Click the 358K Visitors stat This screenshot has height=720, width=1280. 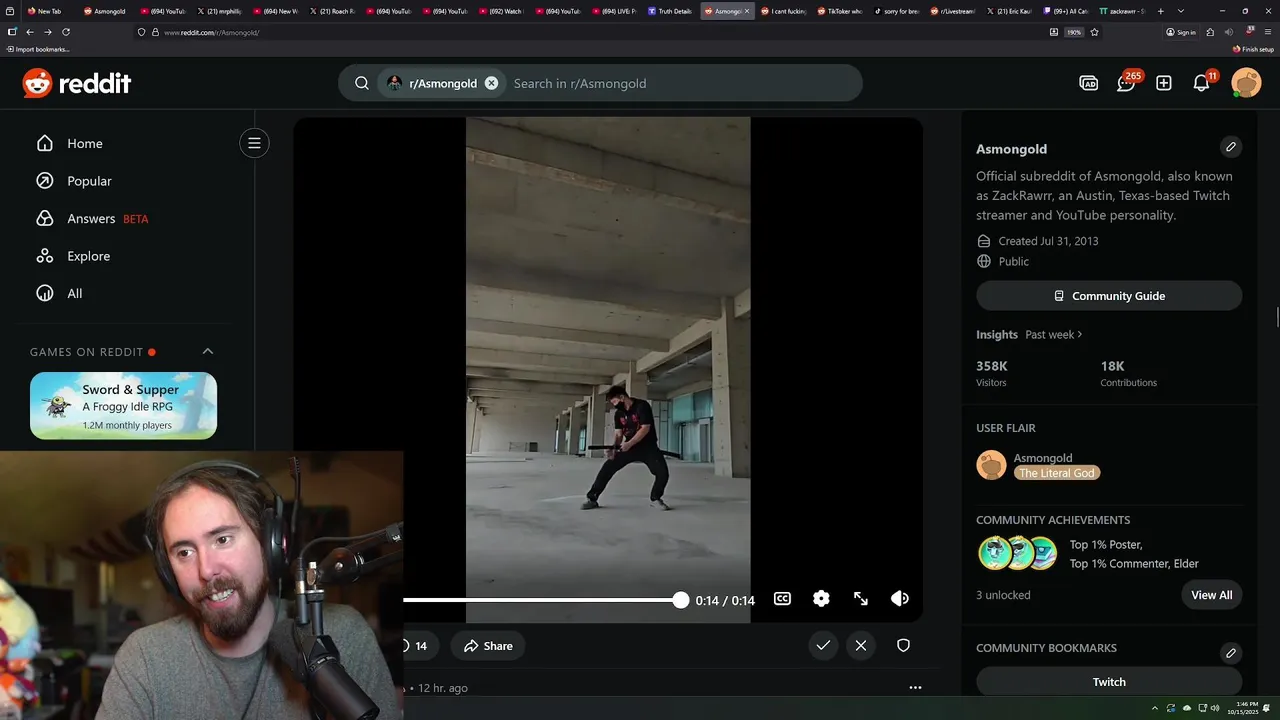click(992, 373)
